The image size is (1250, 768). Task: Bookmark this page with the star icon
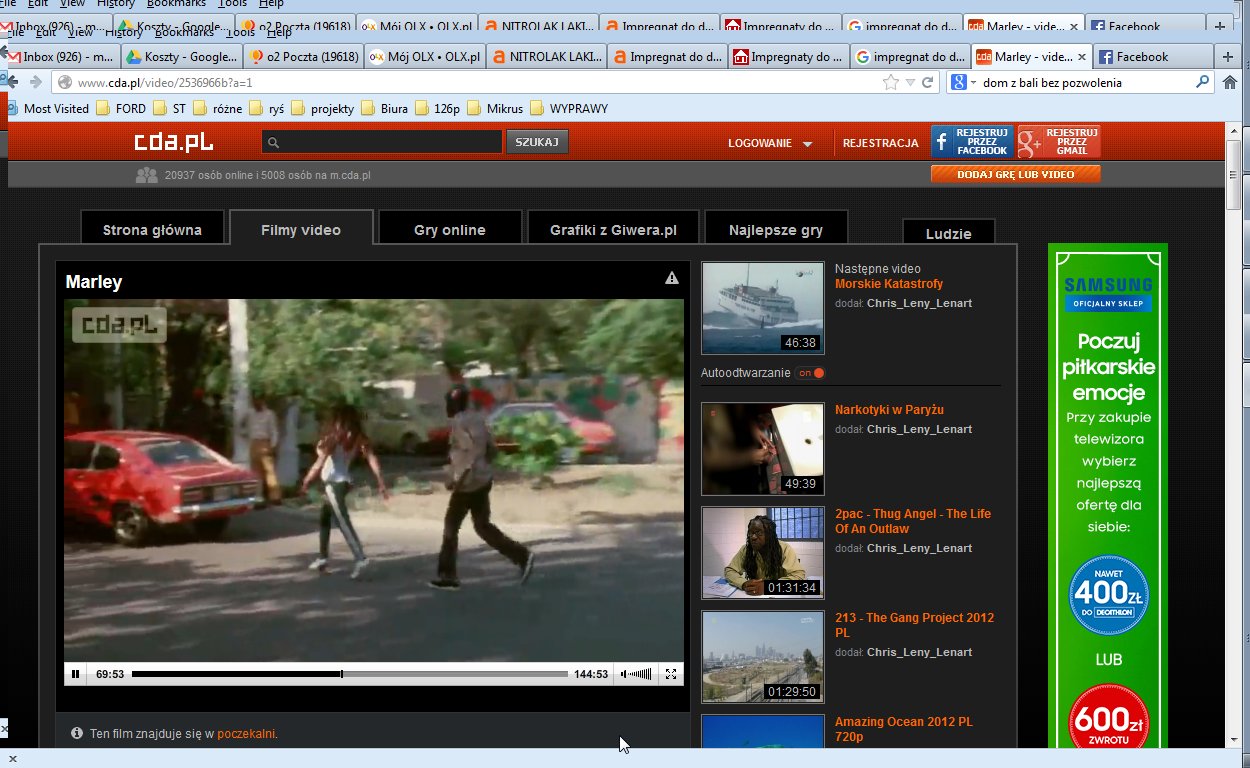(x=890, y=82)
